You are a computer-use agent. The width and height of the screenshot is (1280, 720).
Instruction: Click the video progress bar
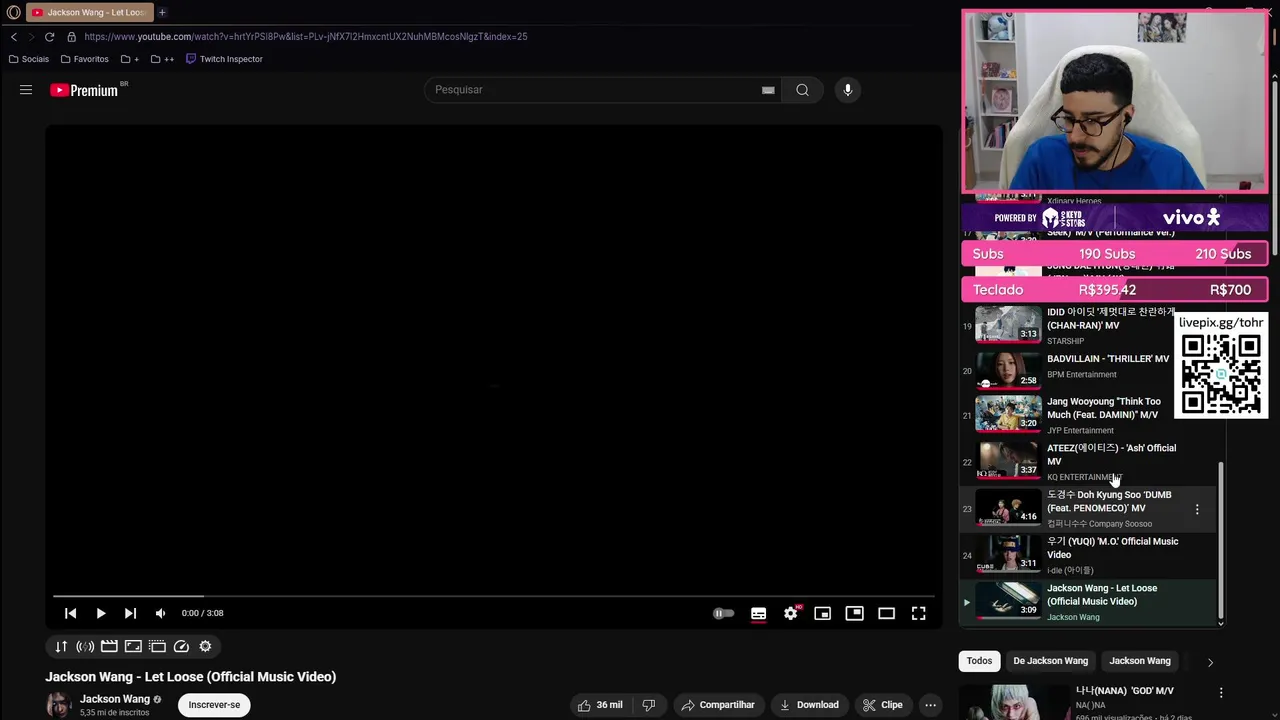(494, 596)
